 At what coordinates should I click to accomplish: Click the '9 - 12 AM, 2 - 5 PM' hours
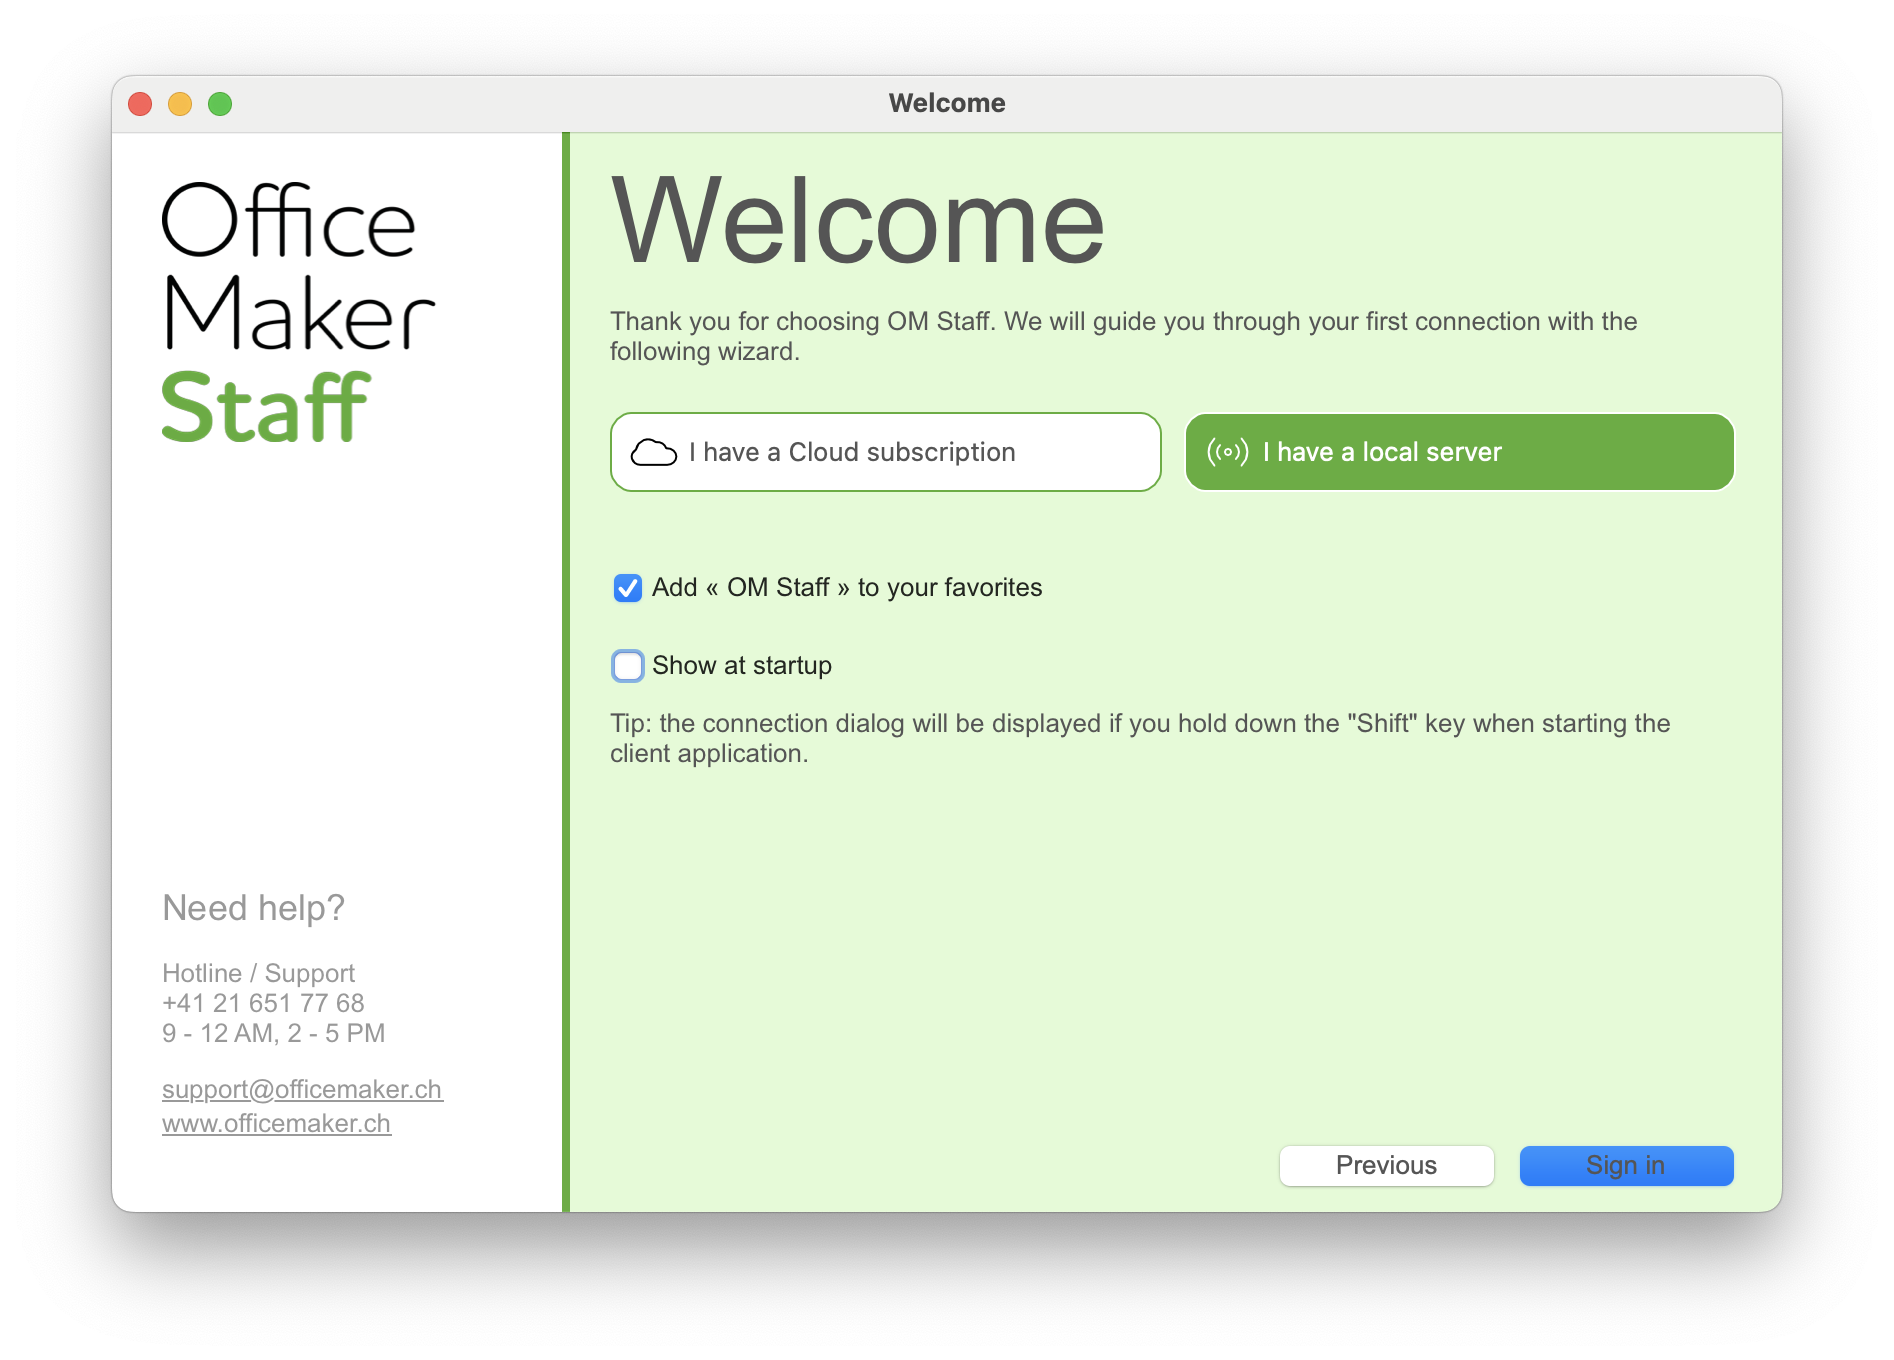pyautogui.click(x=273, y=1033)
